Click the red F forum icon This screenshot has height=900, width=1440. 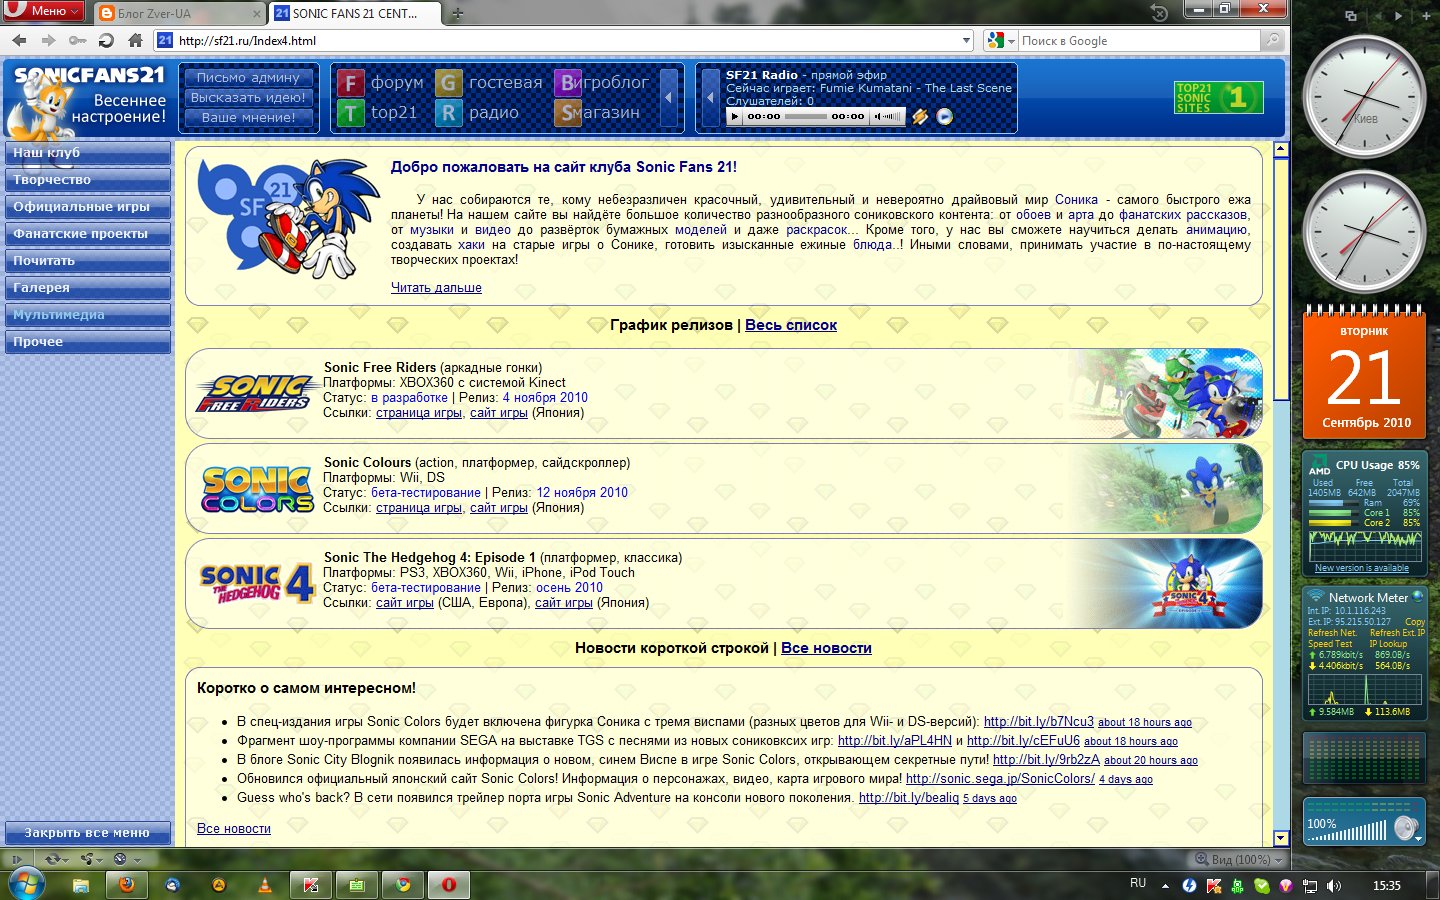click(x=349, y=83)
